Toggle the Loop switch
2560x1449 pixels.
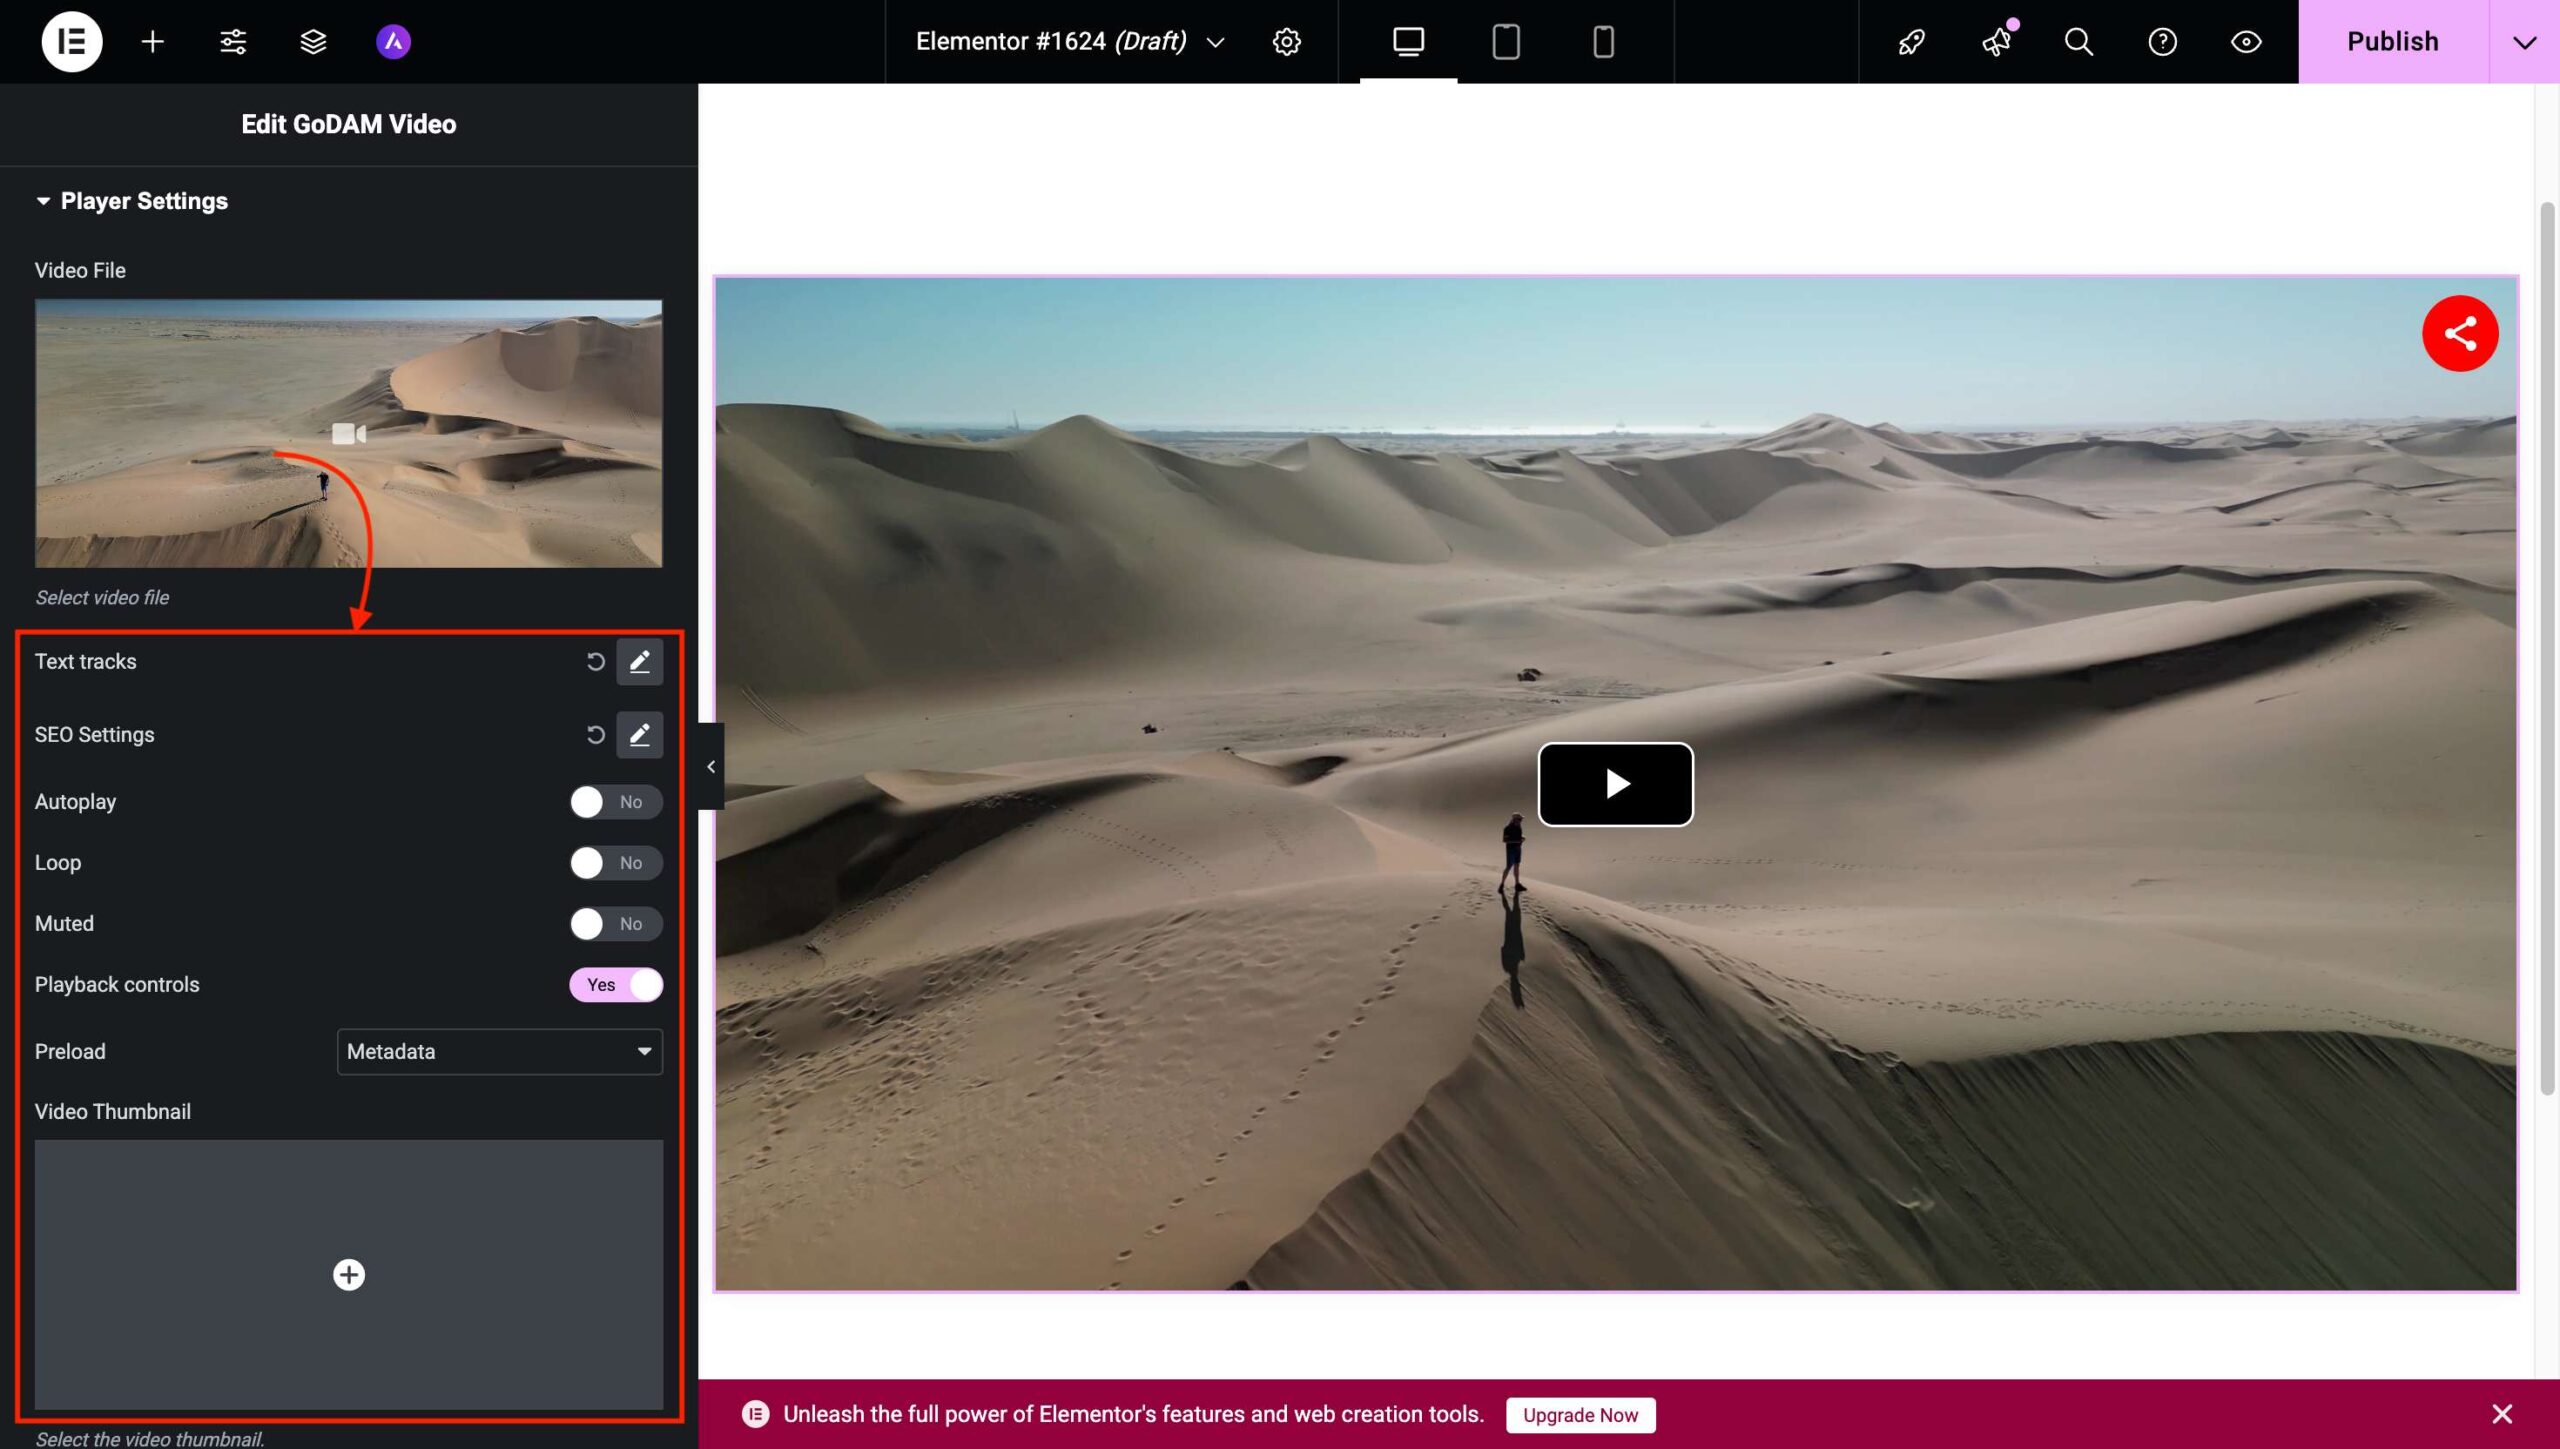click(x=615, y=863)
